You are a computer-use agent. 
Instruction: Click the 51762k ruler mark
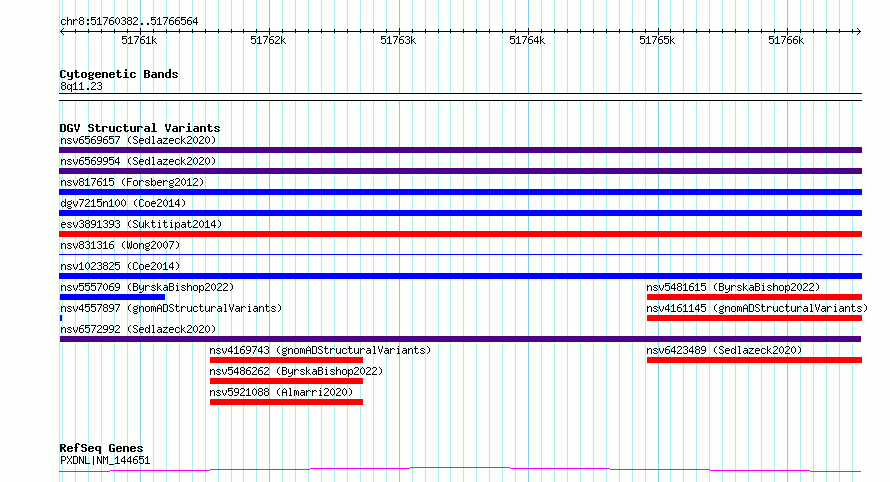point(268,40)
